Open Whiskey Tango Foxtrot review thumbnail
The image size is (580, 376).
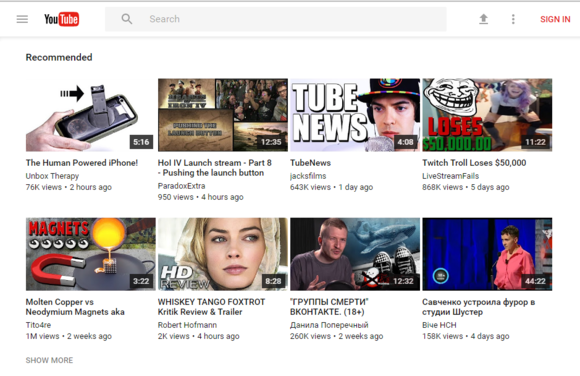tap(223, 254)
